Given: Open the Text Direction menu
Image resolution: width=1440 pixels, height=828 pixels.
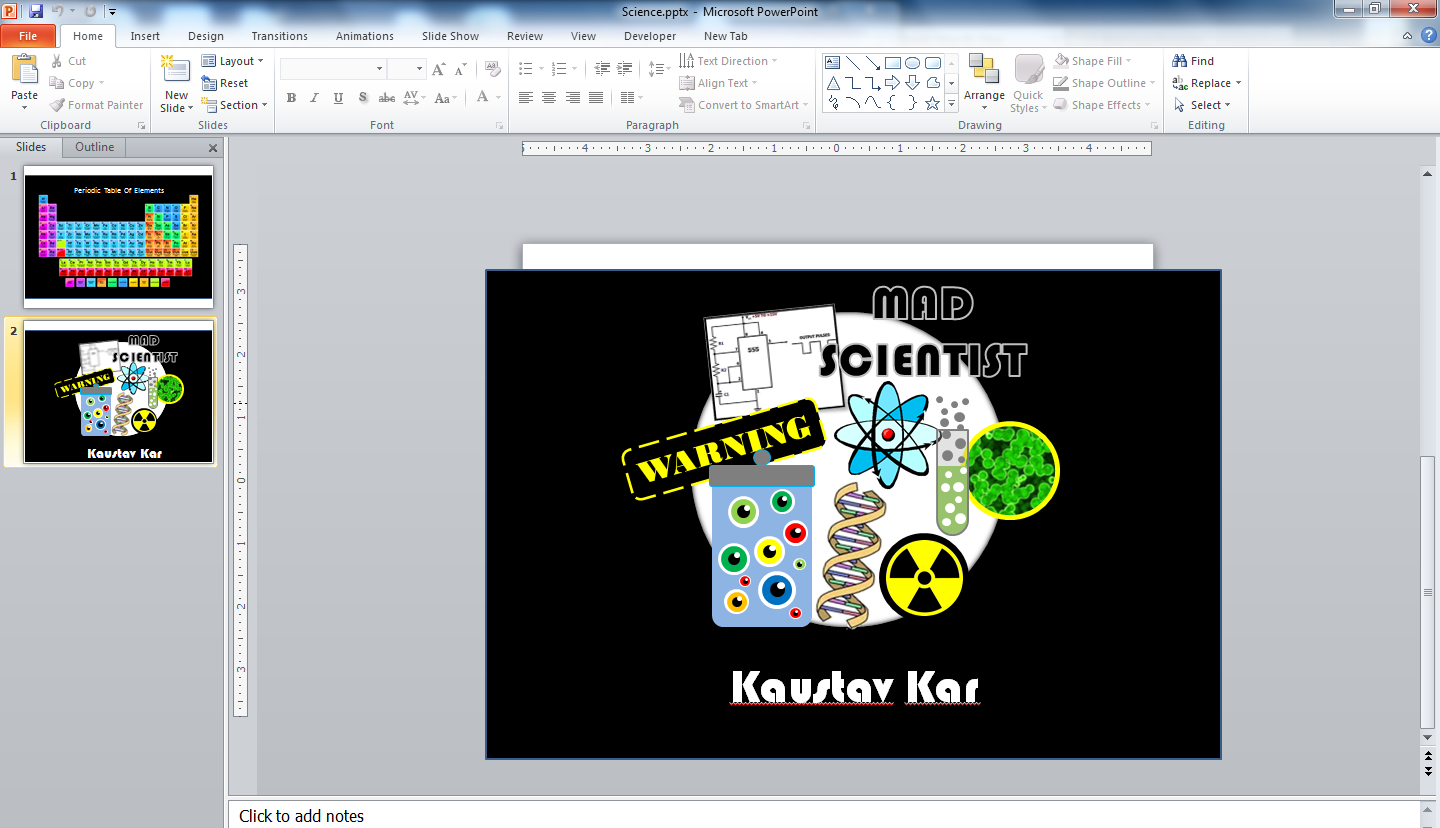Looking at the screenshot, I should [728, 61].
